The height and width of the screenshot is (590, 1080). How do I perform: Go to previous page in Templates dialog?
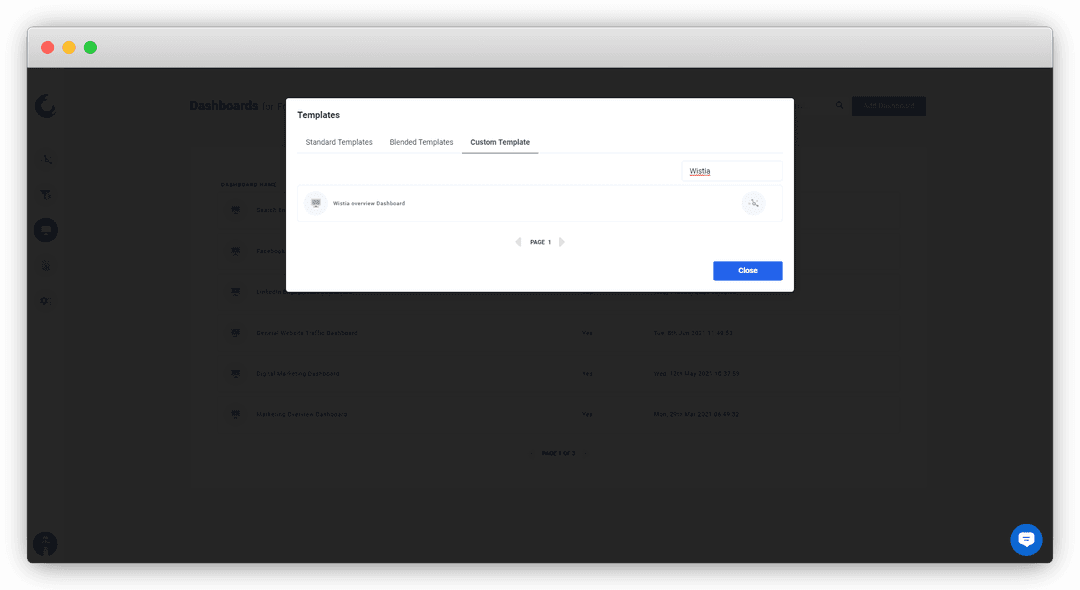tap(518, 242)
